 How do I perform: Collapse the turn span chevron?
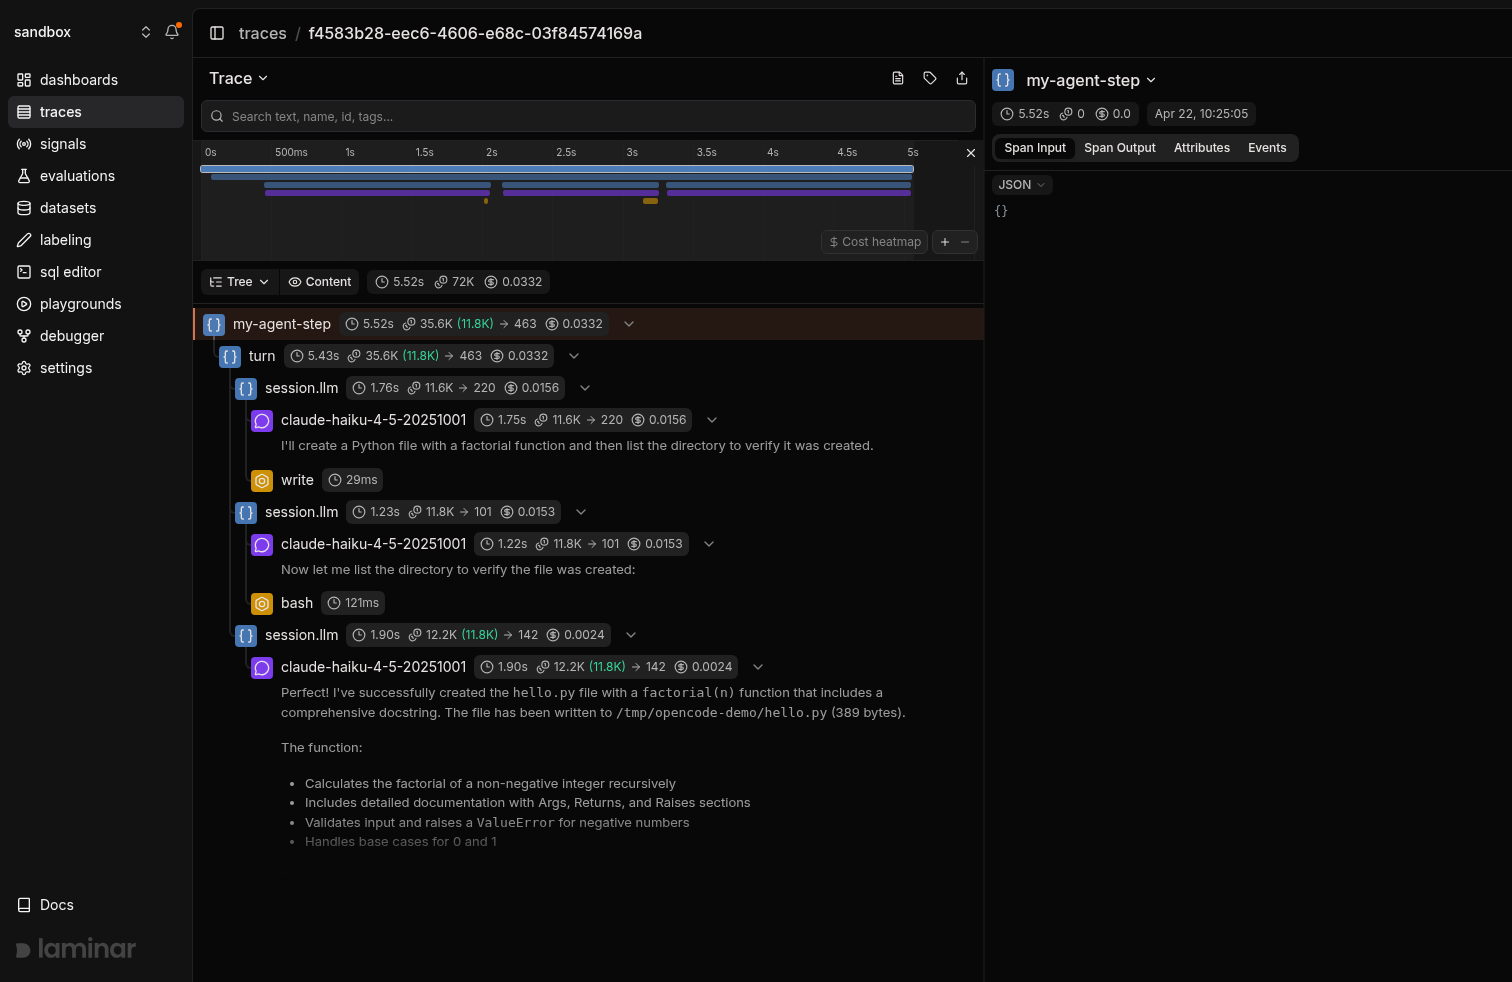pos(574,356)
